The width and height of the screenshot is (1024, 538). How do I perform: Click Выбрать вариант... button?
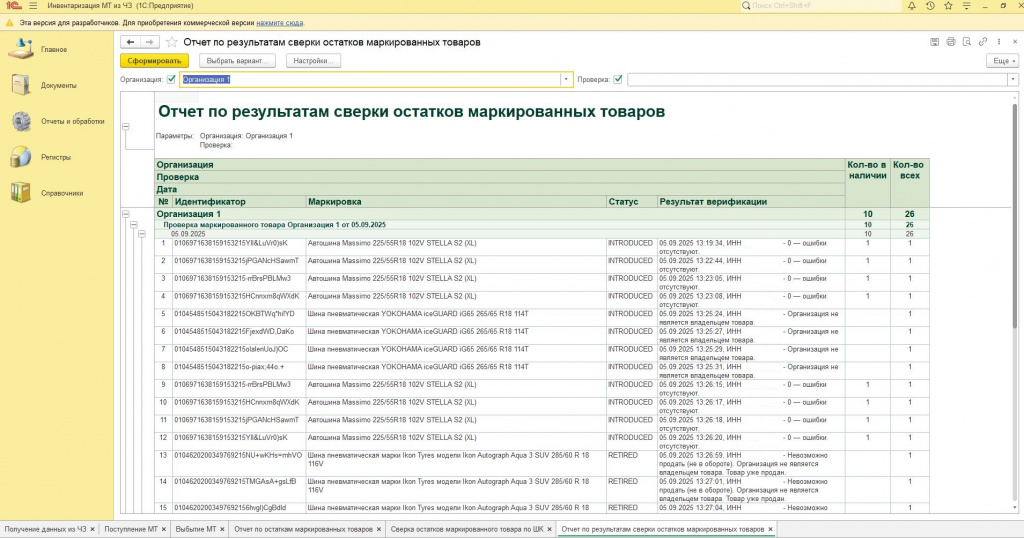pos(237,61)
